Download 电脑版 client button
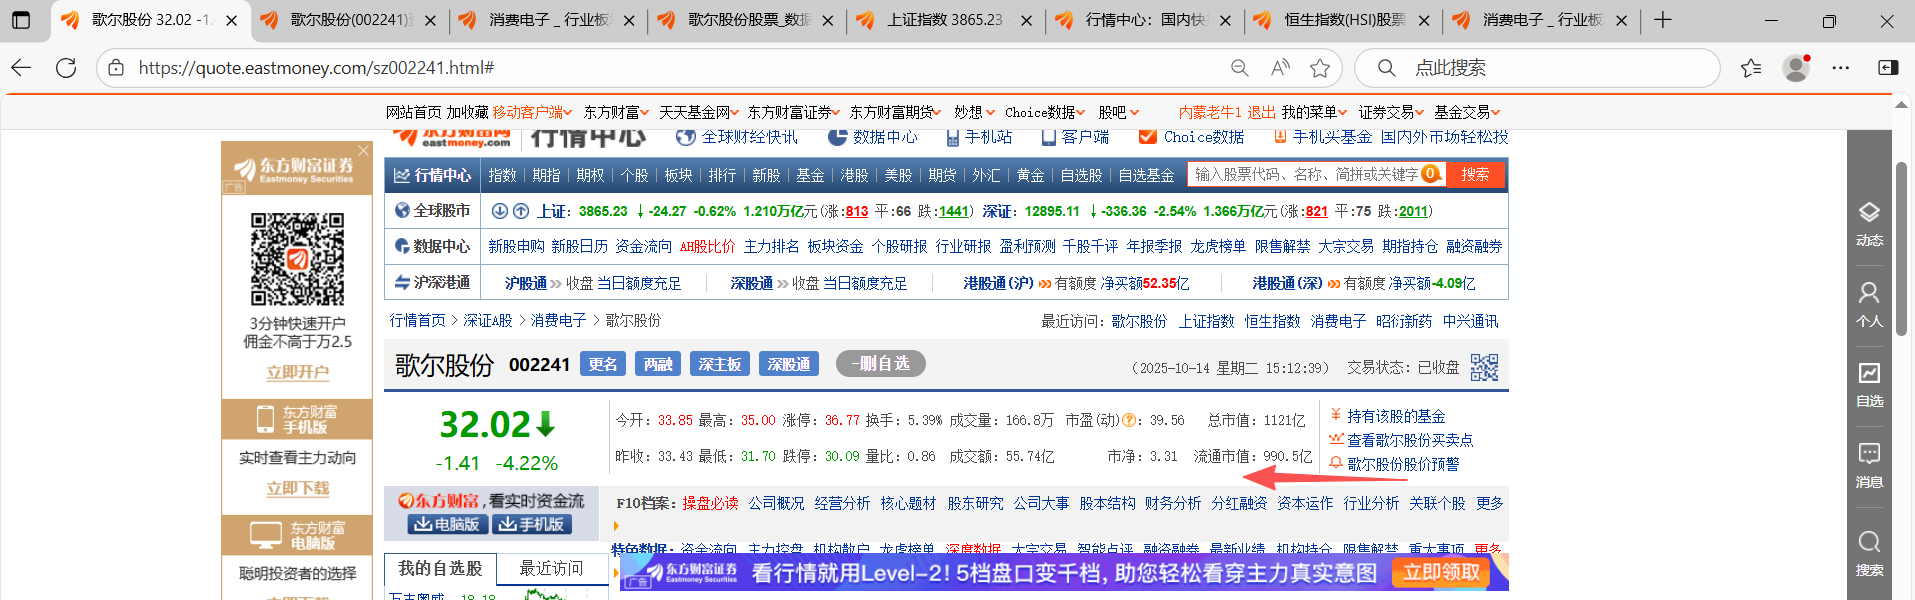Viewport: 1915px width, 600px height. 447,524
